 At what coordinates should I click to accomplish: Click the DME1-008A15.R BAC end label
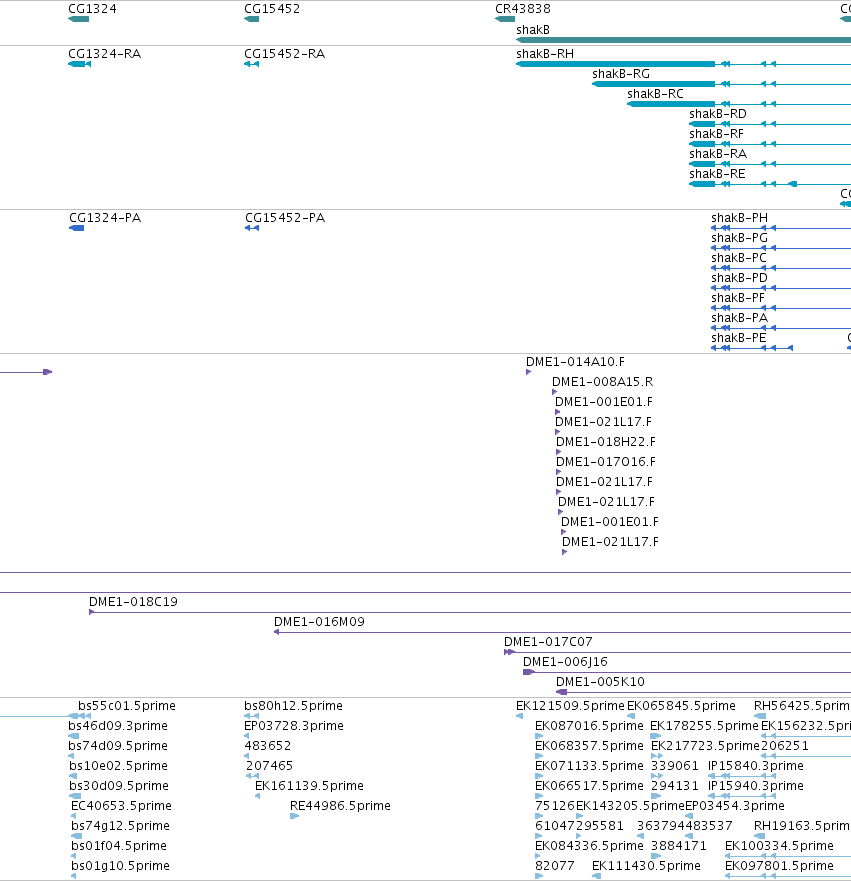(603, 382)
